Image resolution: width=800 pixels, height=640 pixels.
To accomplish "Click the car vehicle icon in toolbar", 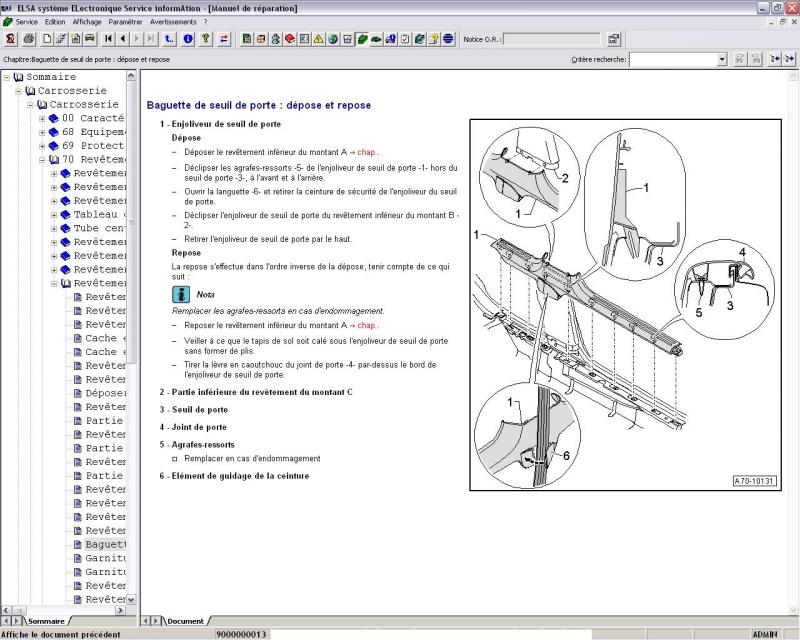I will 90,39.
